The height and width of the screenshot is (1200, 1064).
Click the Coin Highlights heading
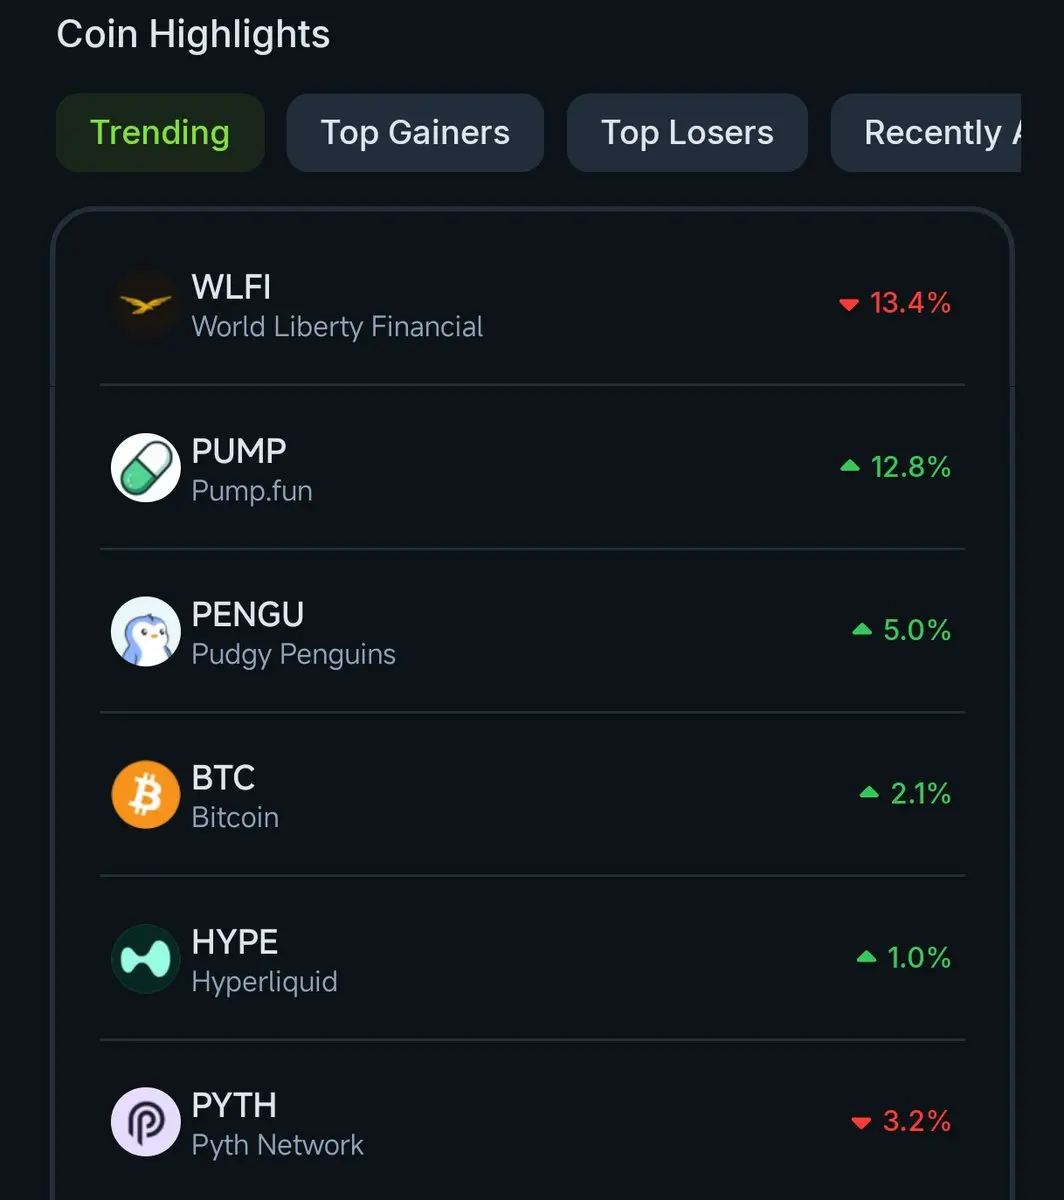click(x=193, y=35)
